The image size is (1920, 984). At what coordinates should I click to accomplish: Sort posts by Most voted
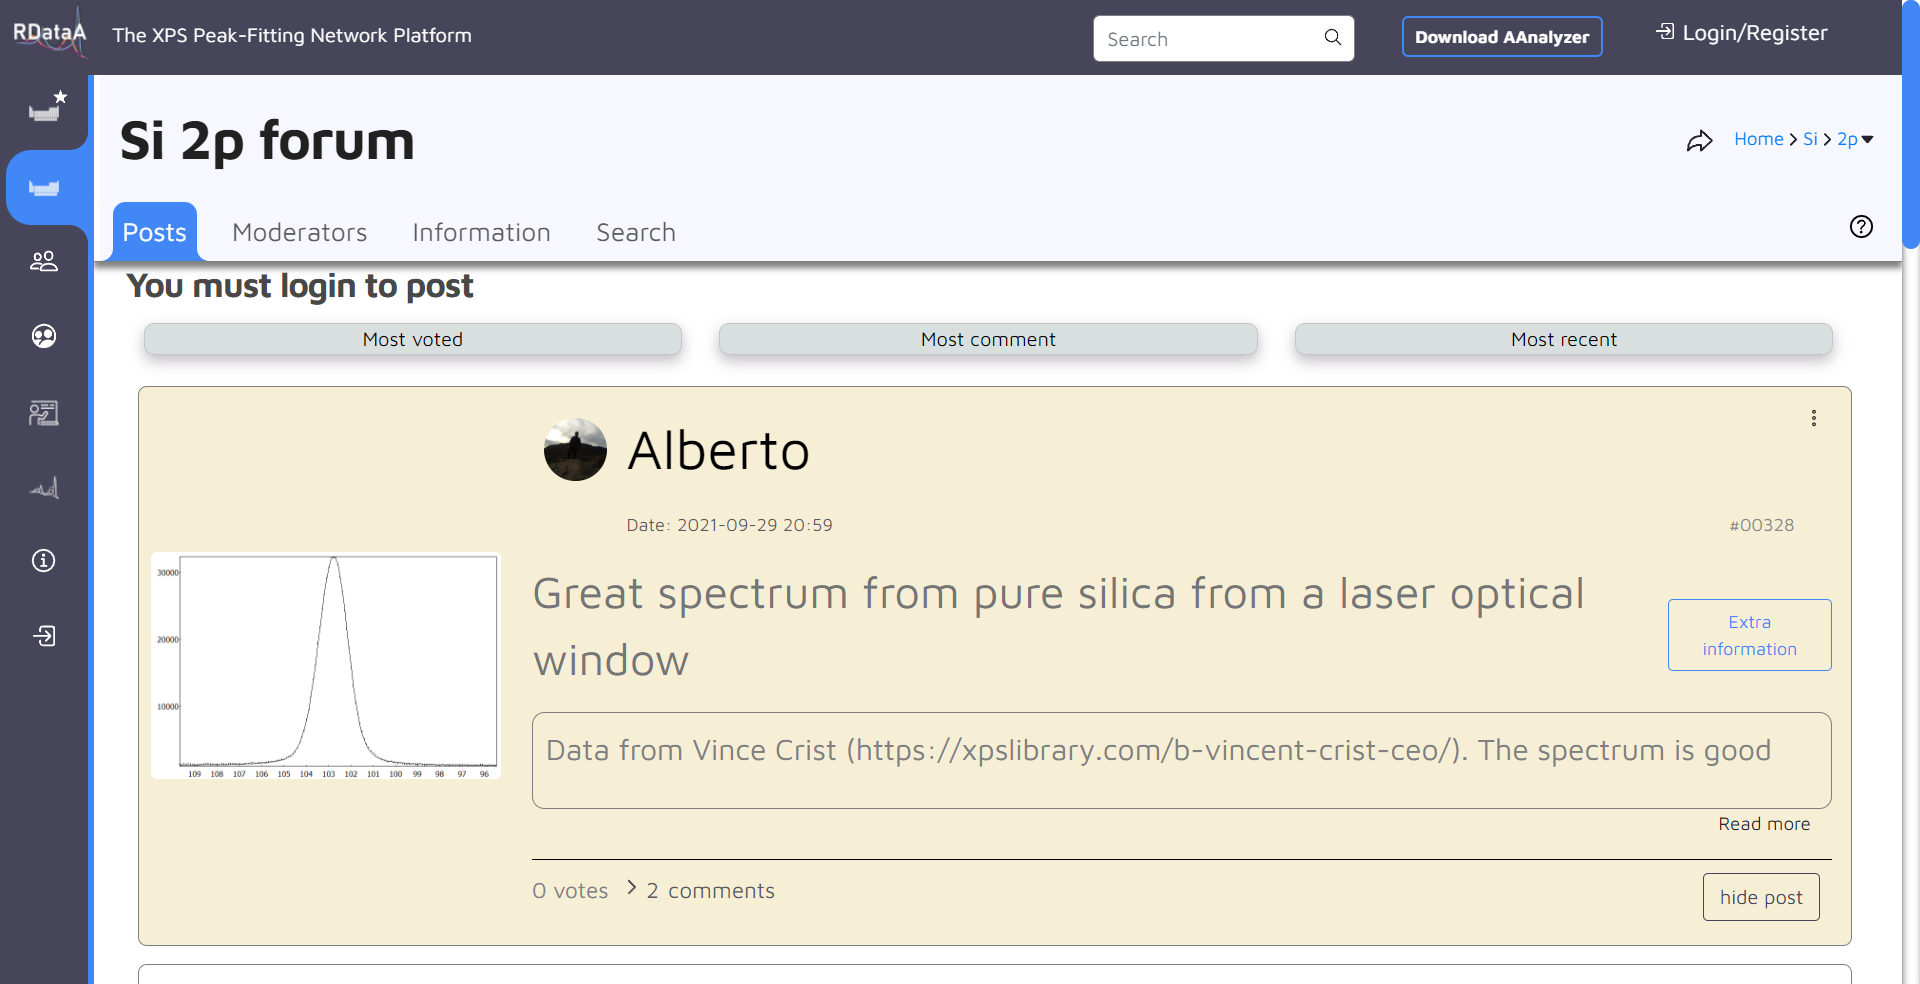click(x=412, y=340)
